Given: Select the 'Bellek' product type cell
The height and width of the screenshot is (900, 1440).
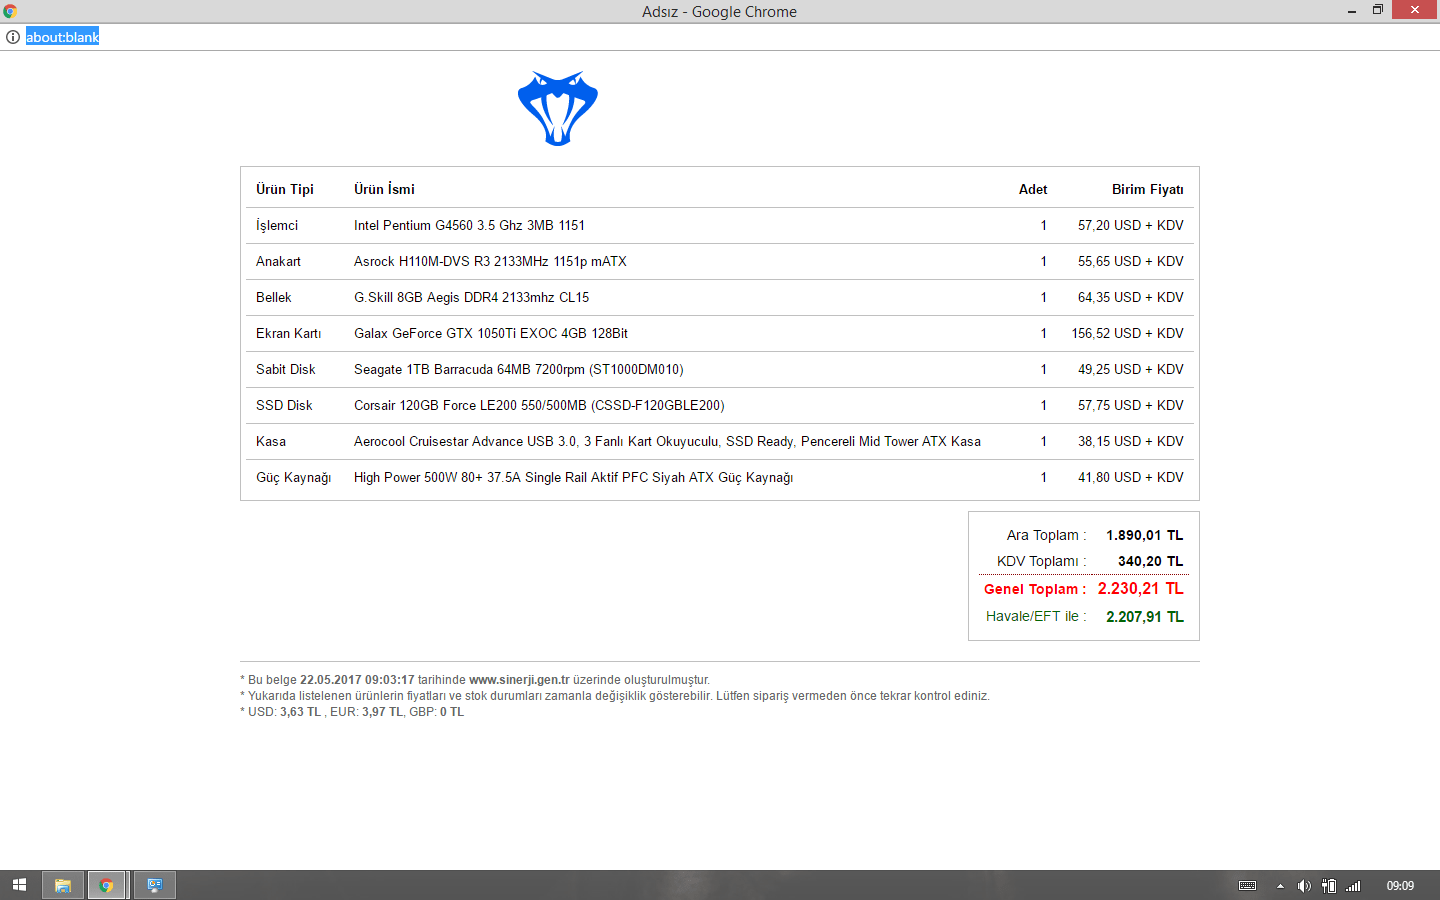Looking at the screenshot, I should (x=274, y=297).
